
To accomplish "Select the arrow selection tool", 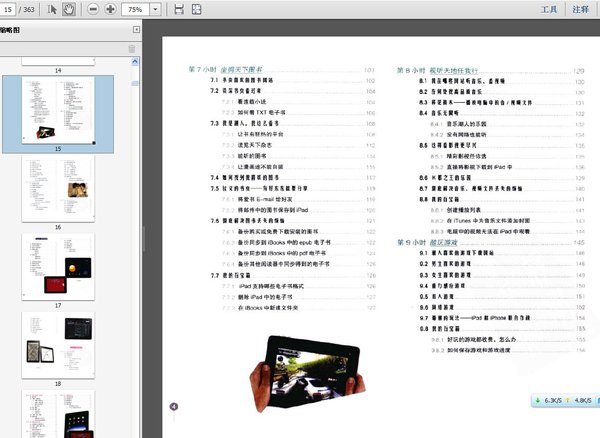I will tap(52, 9).
